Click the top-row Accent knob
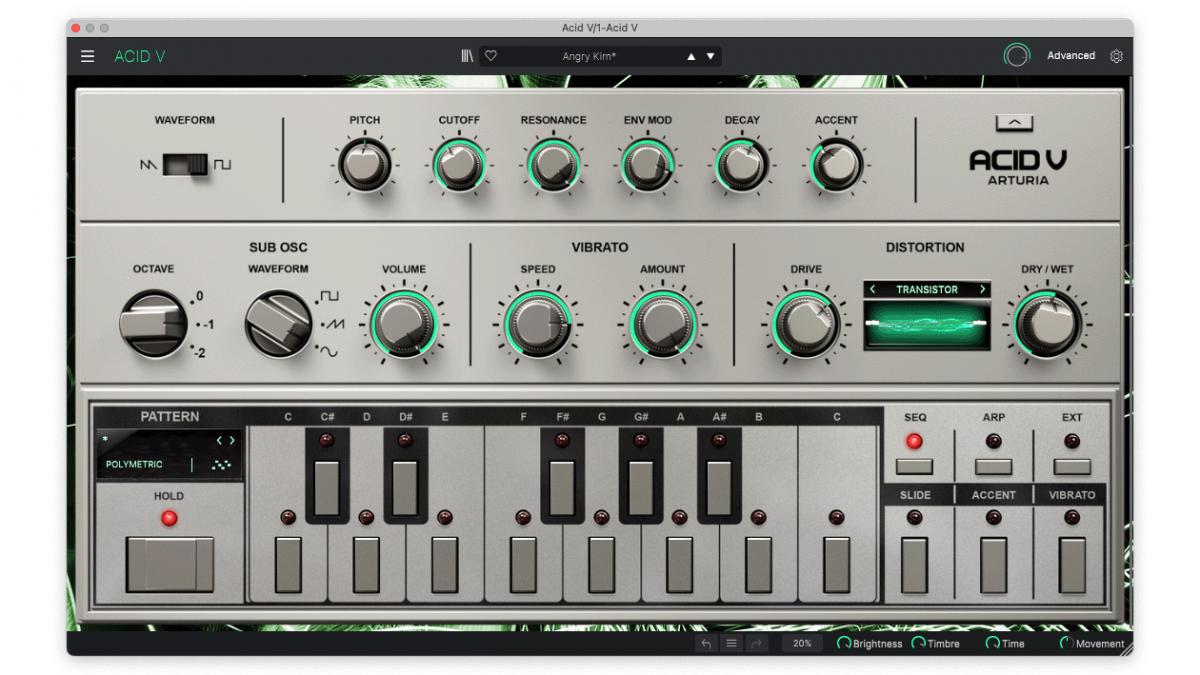The height and width of the screenshot is (675, 1200). point(836,165)
